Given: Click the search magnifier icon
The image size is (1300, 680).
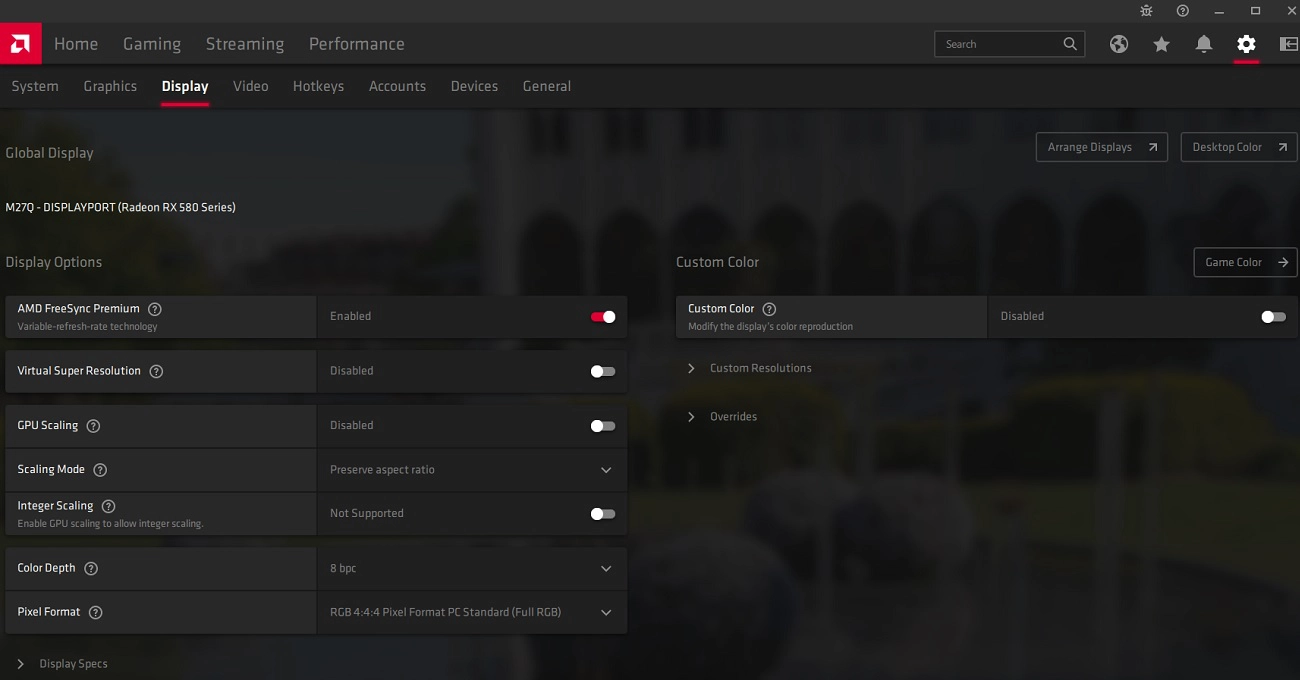Looking at the screenshot, I should tap(1070, 44).
